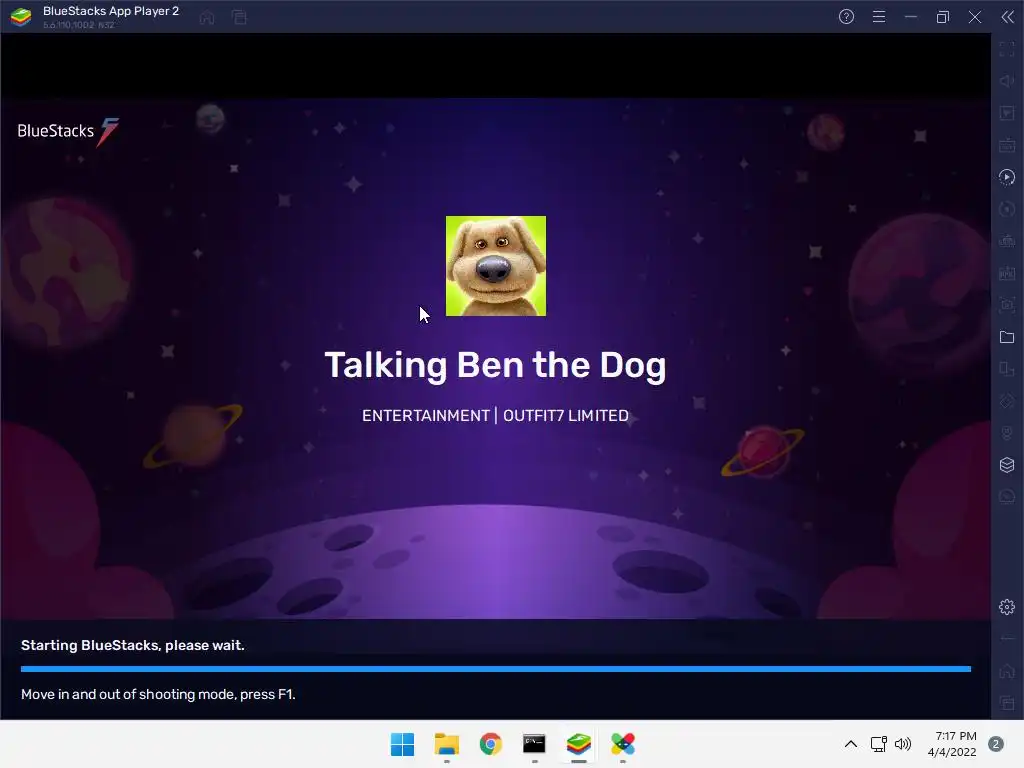The height and width of the screenshot is (768, 1024).
Task: Open the notification badge showing 2
Action: 996,744
